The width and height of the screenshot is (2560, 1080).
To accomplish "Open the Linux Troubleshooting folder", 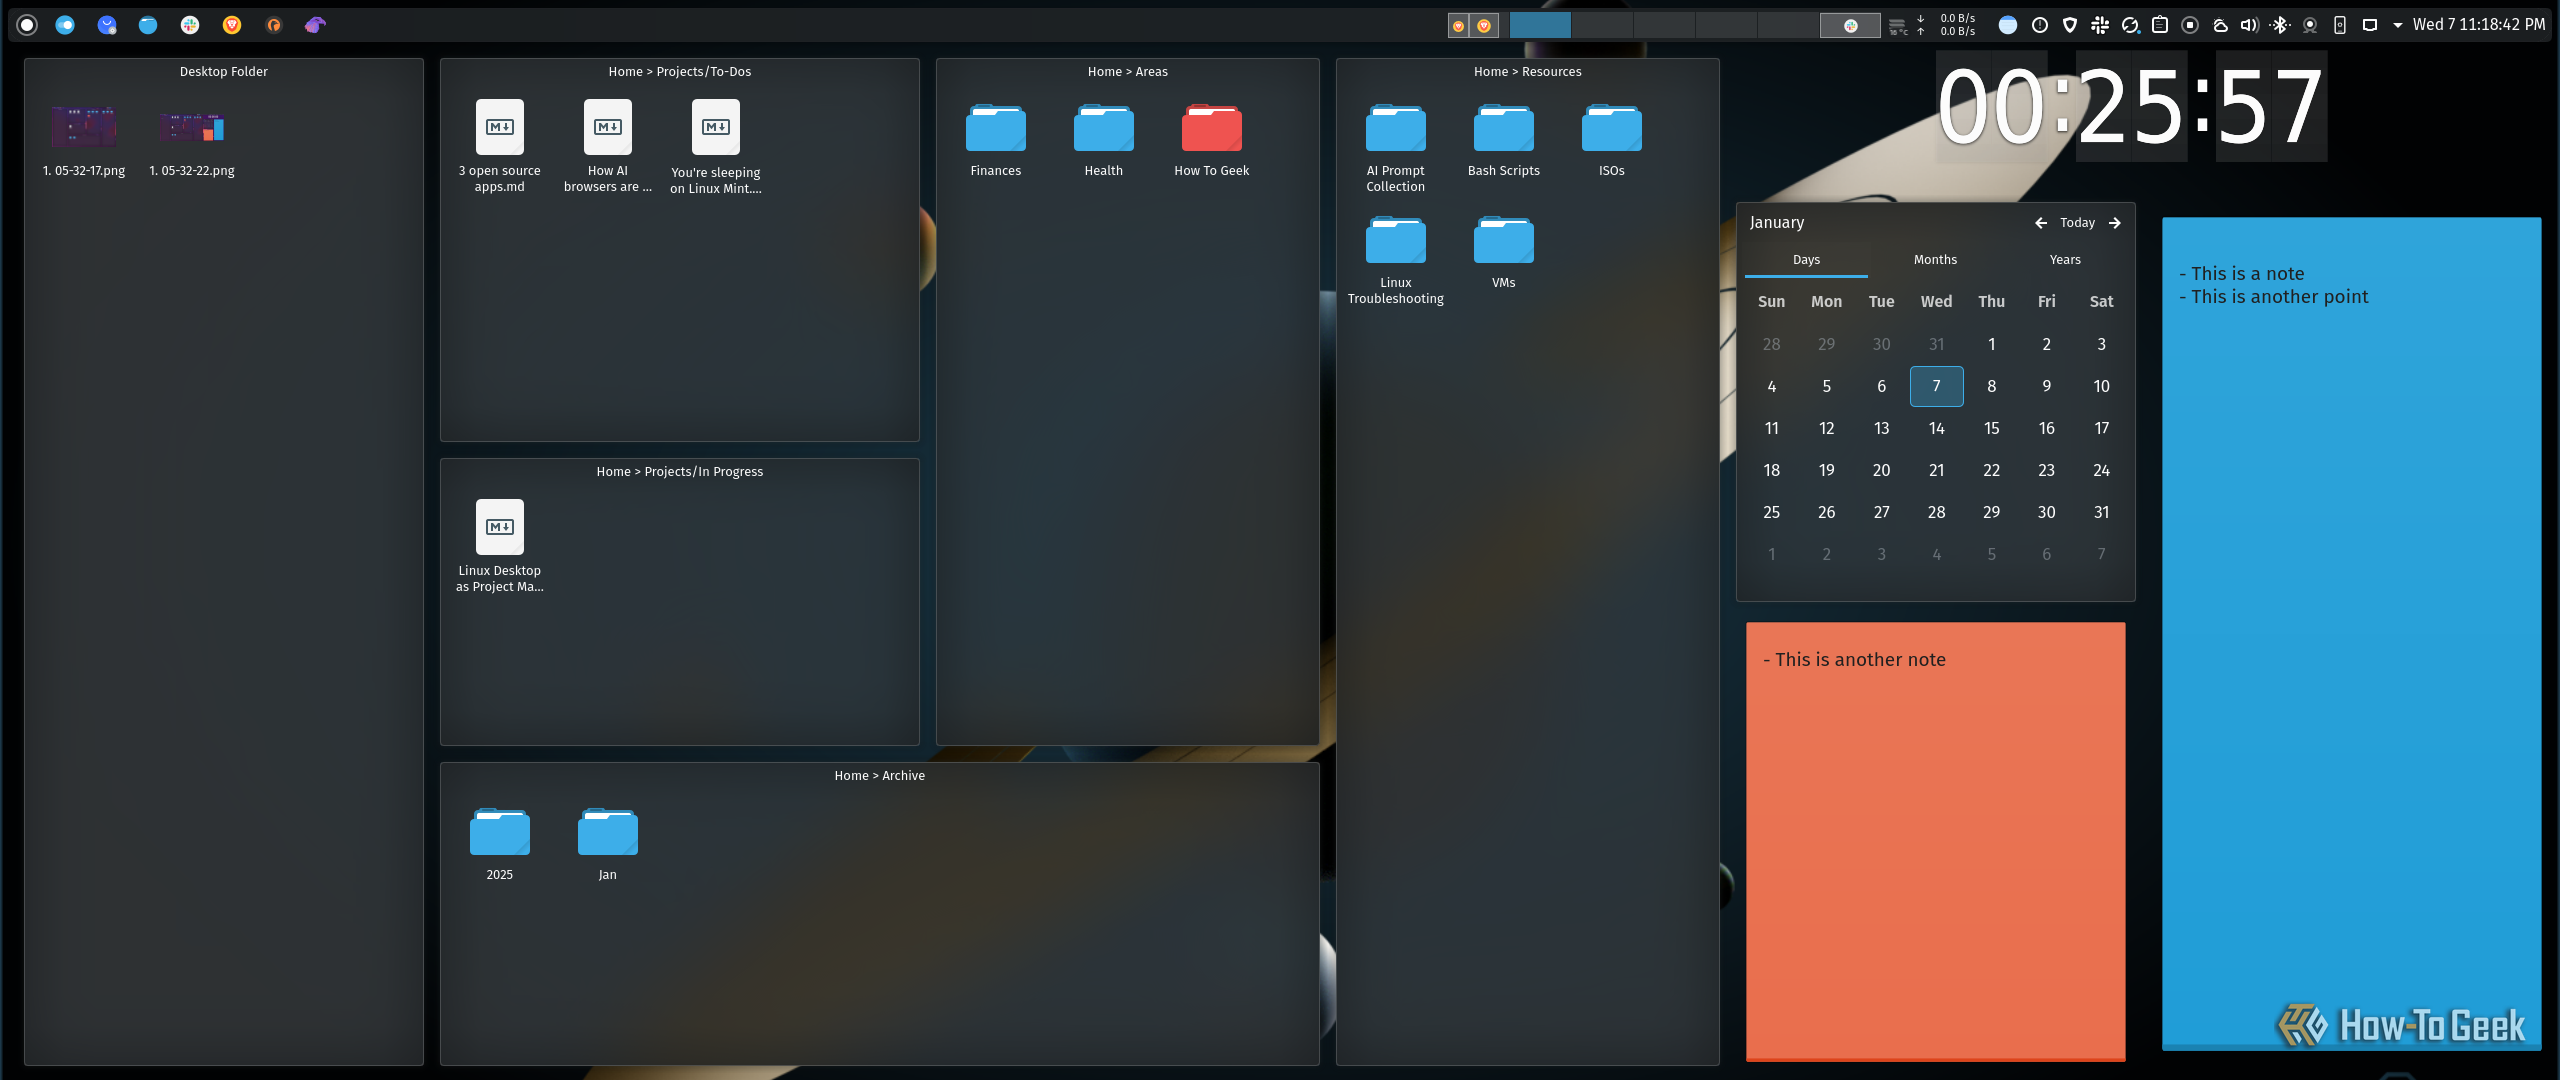I will pyautogui.click(x=1396, y=260).
